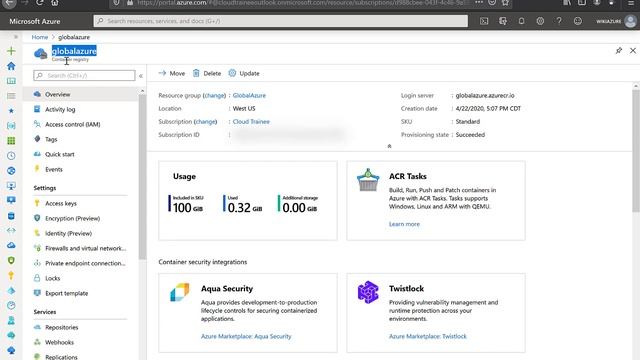
Task: Click the Microsoft Azure portal title
Action: 35,21
